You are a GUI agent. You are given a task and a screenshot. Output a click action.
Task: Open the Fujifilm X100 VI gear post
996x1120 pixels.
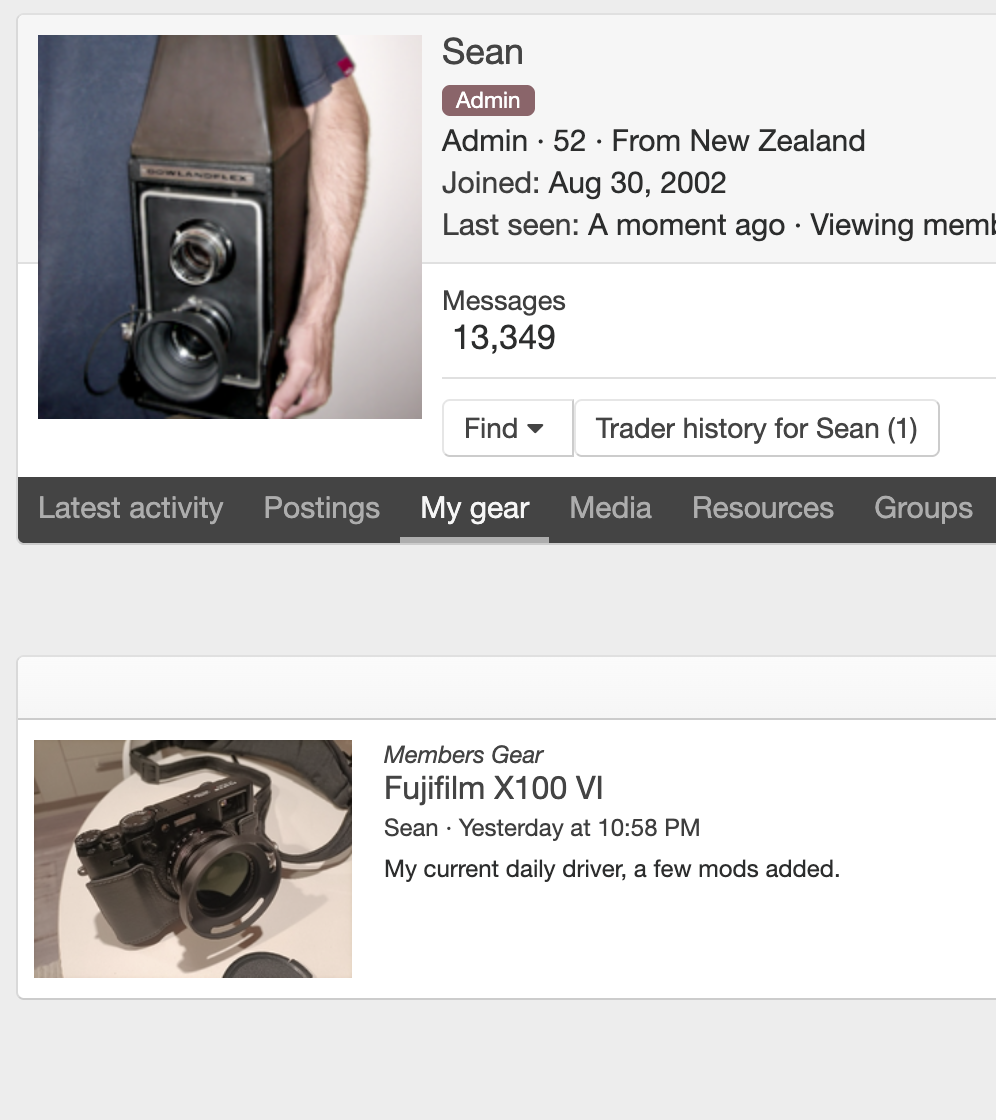point(493,788)
